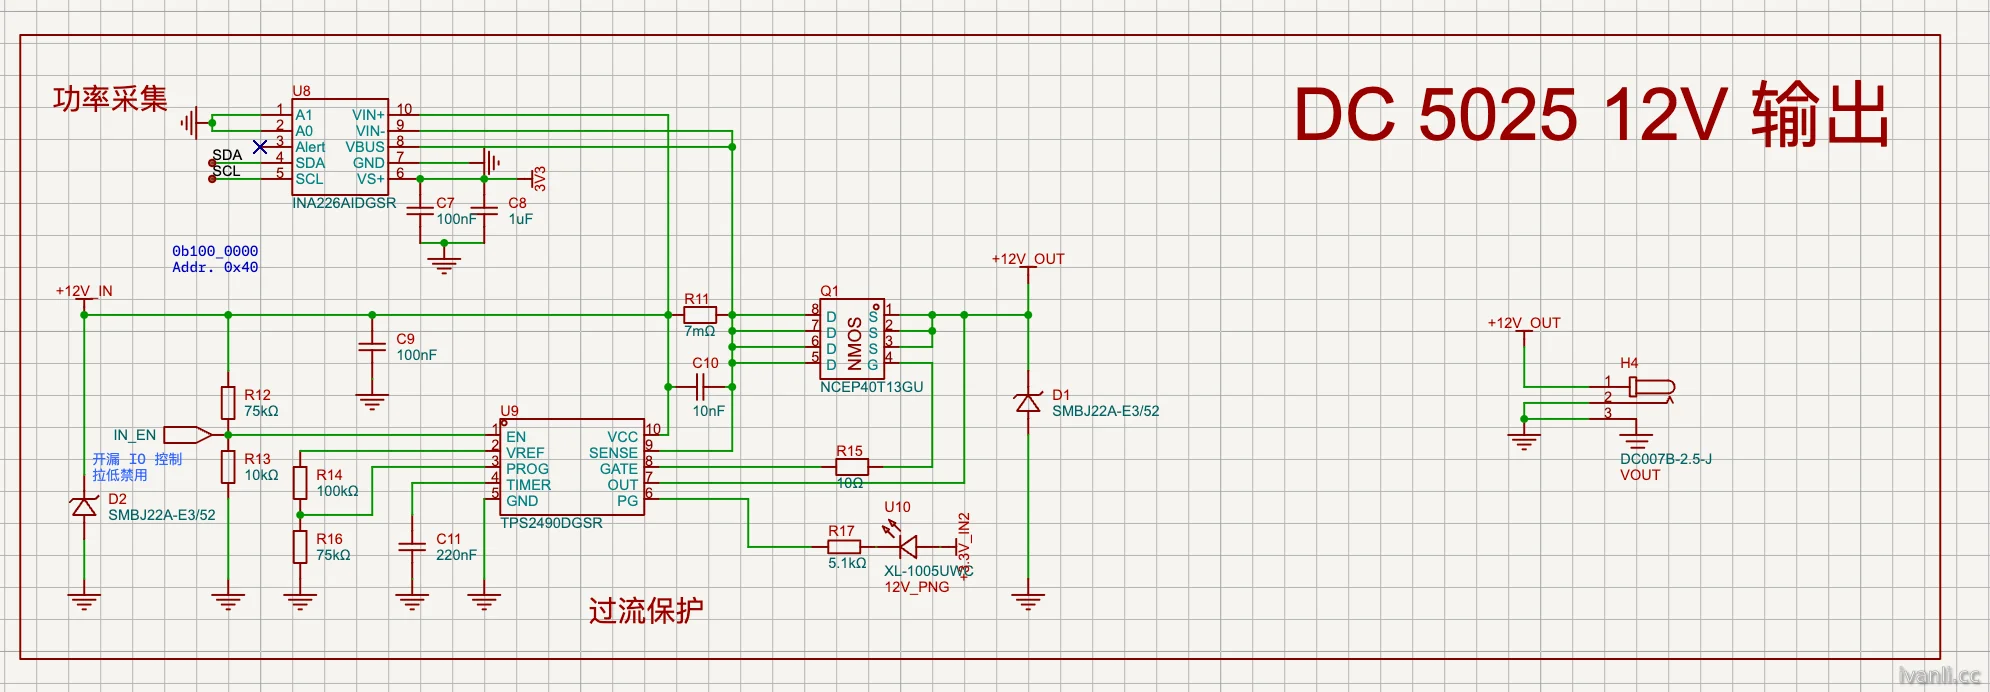Viewport: 1990px width, 692px height.
Task: Click the +12V_OUT label above D1
Action: click(1028, 259)
